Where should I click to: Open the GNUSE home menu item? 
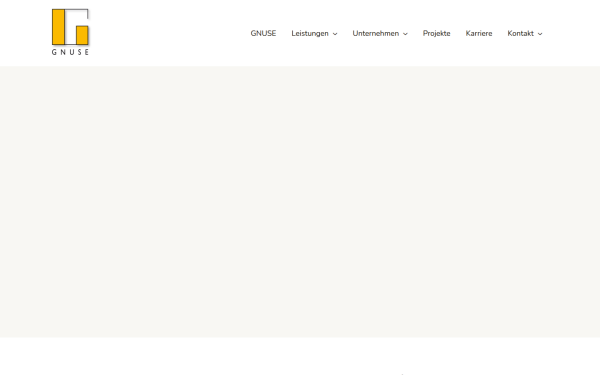coord(263,33)
